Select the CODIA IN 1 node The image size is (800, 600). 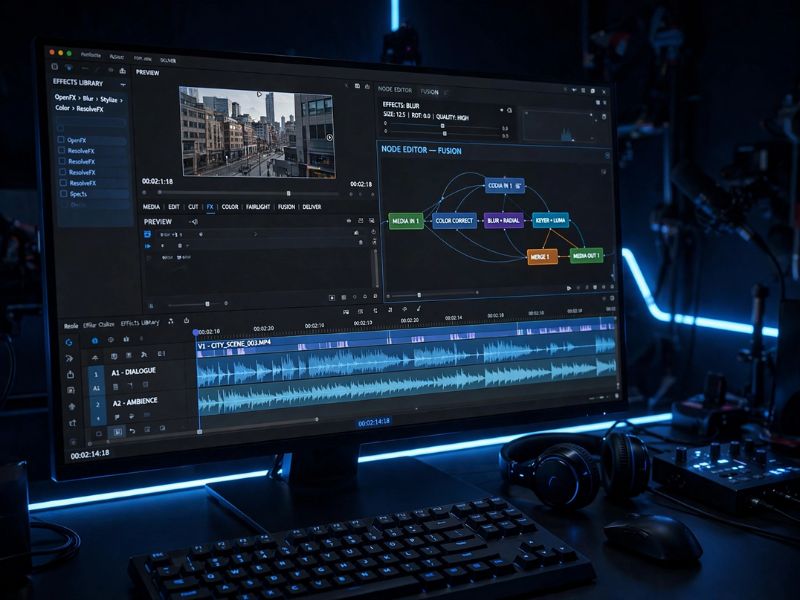[504, 186]
